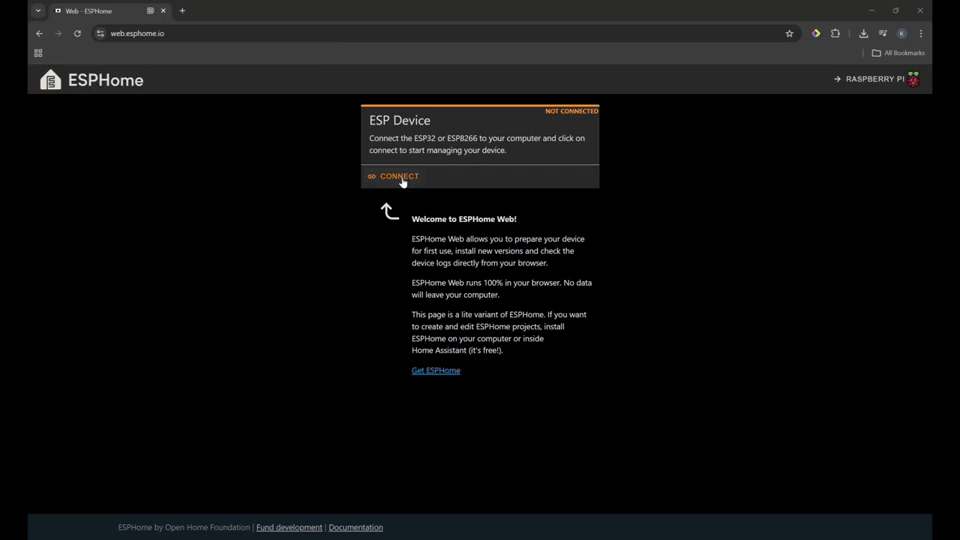
Task: Bookmark this page with star icon
Action: (789, 34)
